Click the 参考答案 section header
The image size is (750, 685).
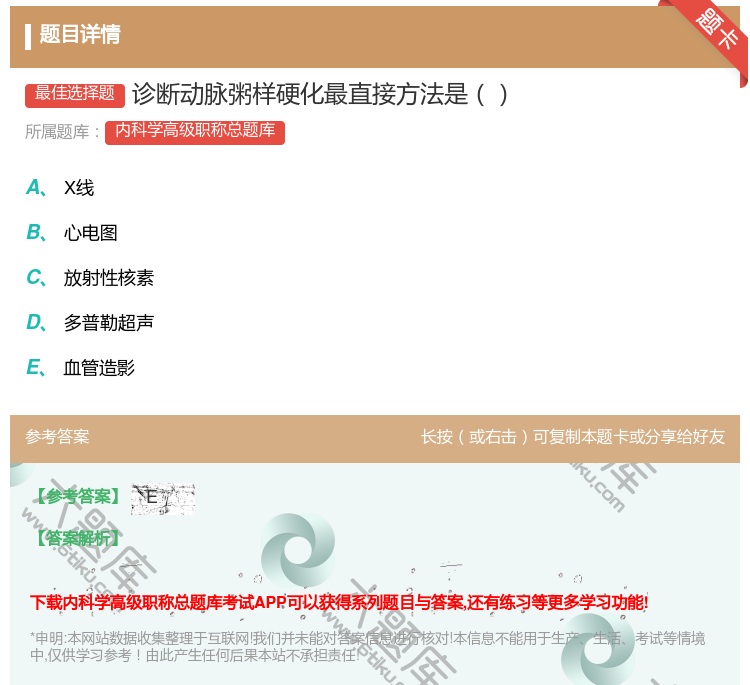[57, 437]
